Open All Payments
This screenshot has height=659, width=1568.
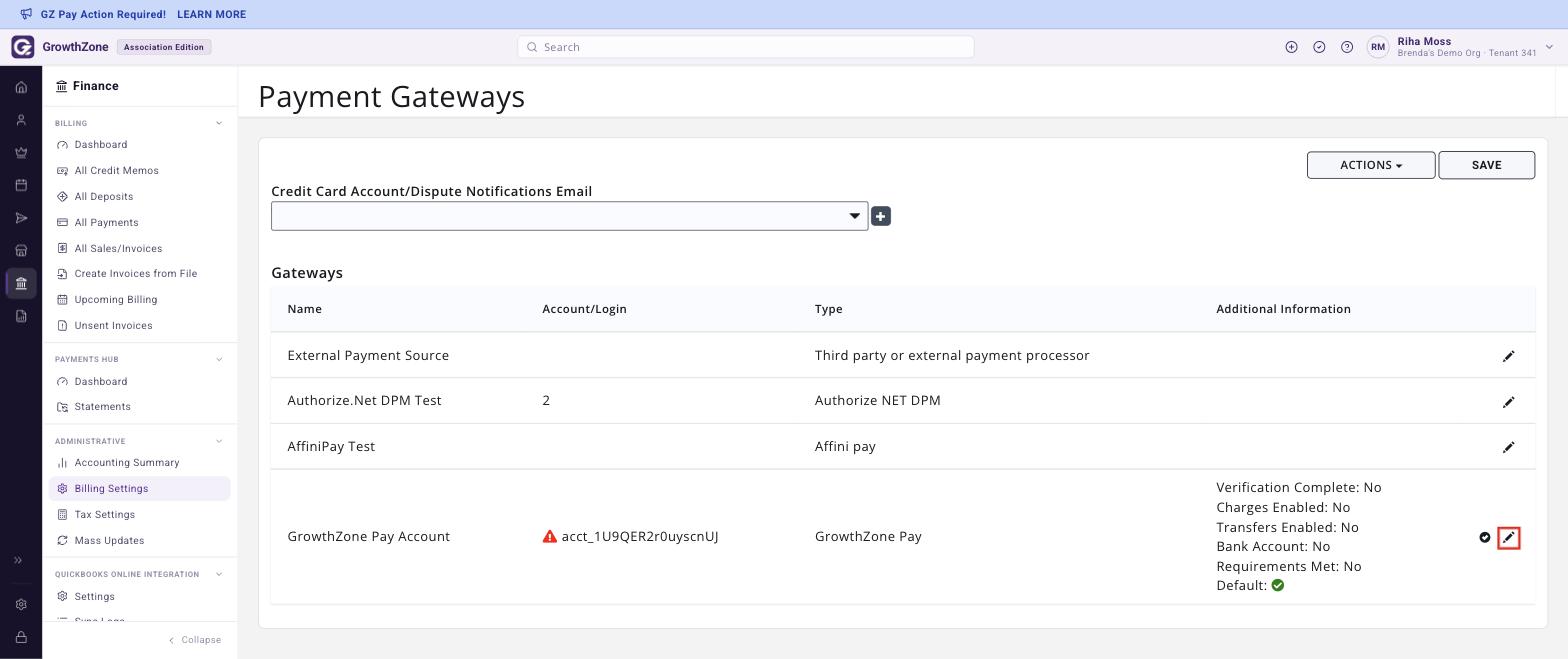point(107,223)
